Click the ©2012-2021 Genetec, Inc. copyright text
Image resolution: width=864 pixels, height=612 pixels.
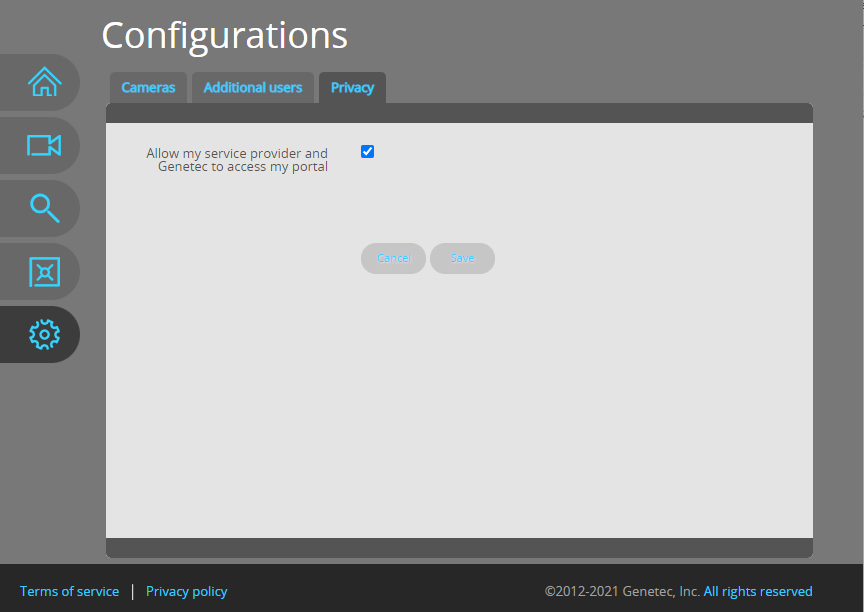621,591
